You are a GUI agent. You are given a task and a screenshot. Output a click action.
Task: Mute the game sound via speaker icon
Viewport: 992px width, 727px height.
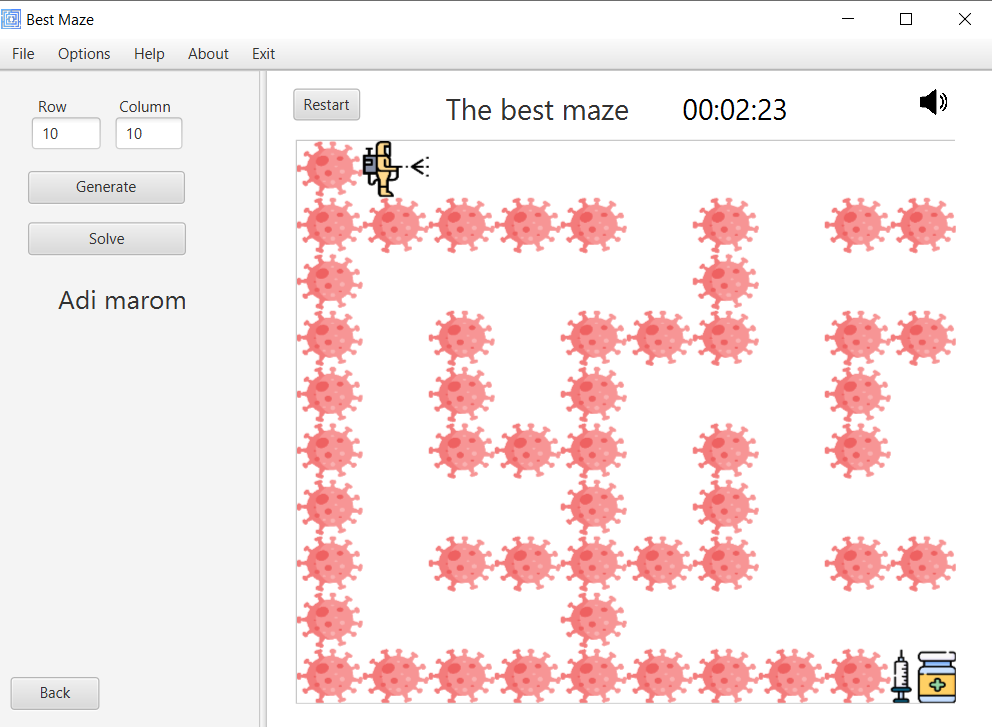pyautogui.click(x=932, y=101)
